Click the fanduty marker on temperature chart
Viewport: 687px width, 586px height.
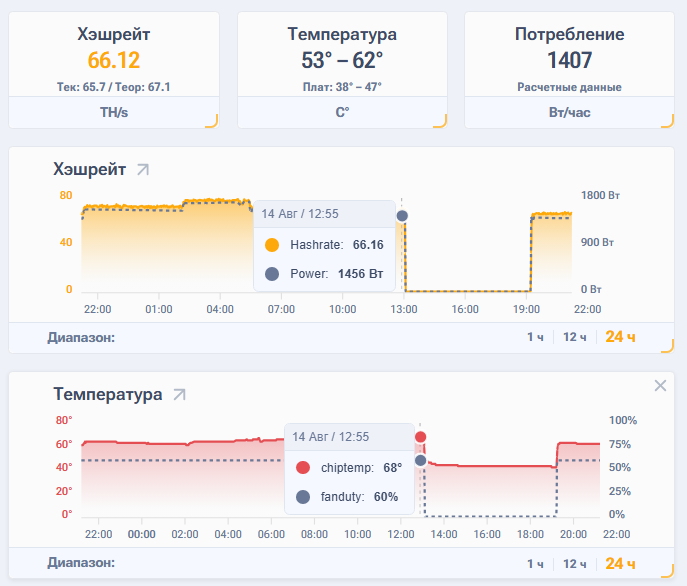pyautogui.click(x=421, y=460)
